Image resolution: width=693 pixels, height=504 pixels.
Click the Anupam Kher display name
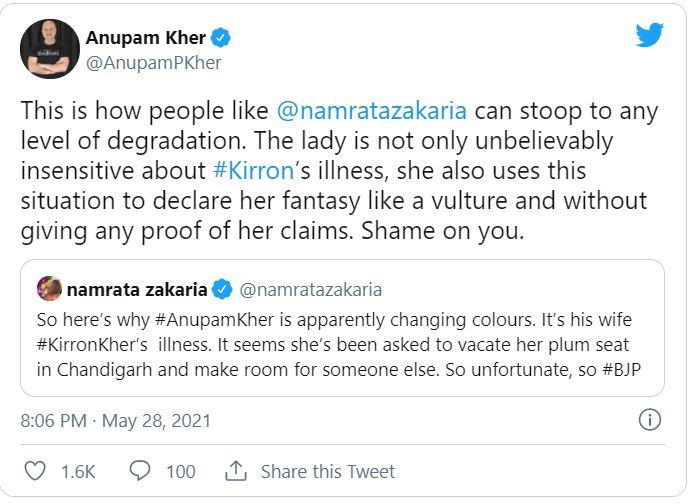click(x=146, y=39)
